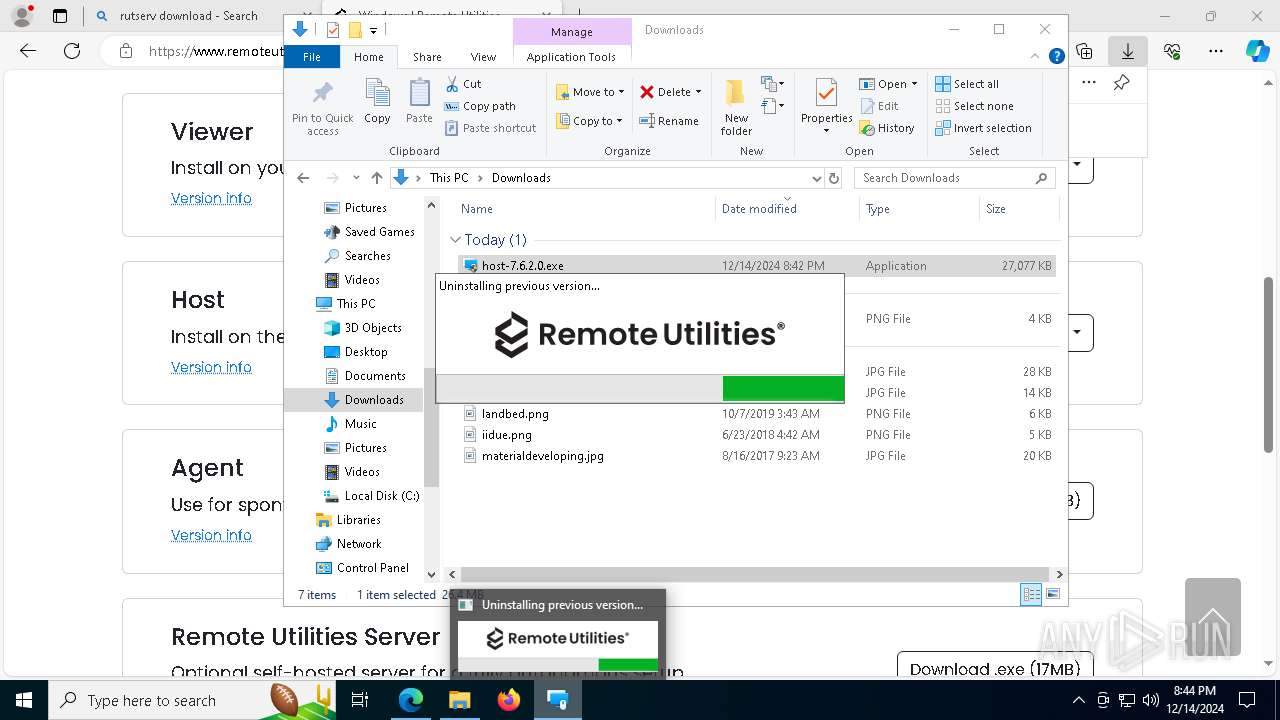This screenshot has width=1280, height=720.
Task: Click Invert selection in ribbon
Action: [983, 128]
